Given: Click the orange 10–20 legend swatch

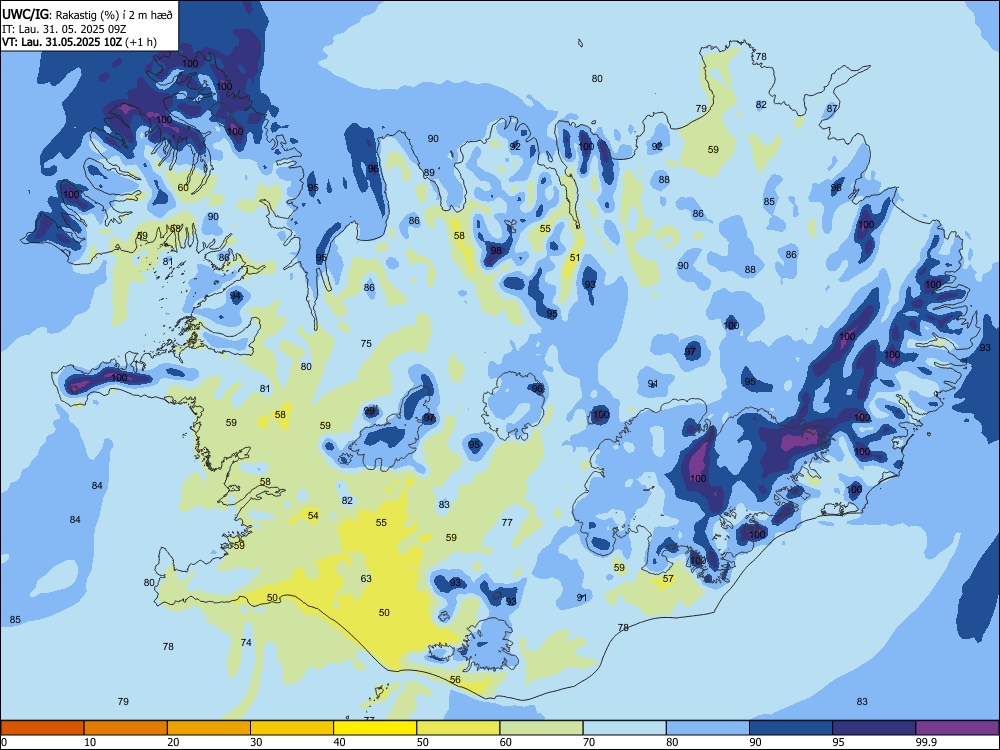Looking at the screenshot, I should [126, 728].
